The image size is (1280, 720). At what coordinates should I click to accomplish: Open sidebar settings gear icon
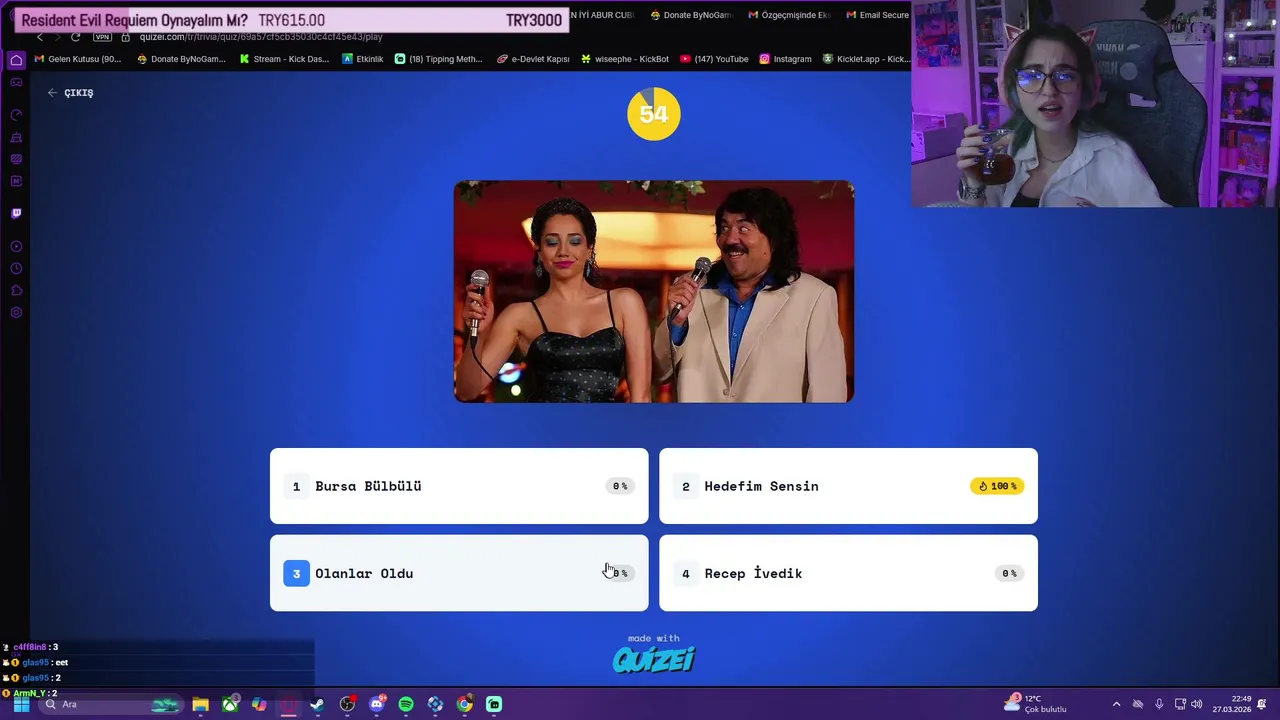click(16, 313)
